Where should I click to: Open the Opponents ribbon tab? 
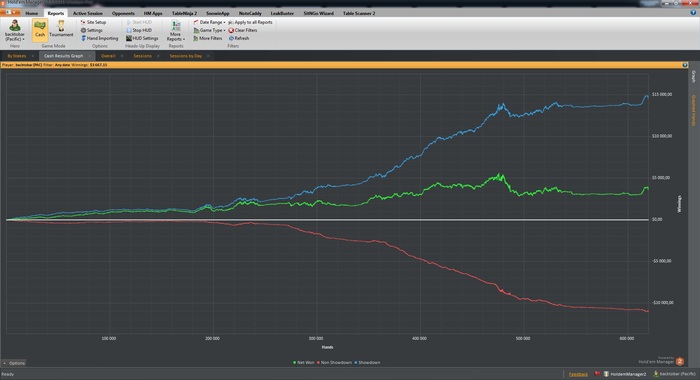click(x=123, y=13)
